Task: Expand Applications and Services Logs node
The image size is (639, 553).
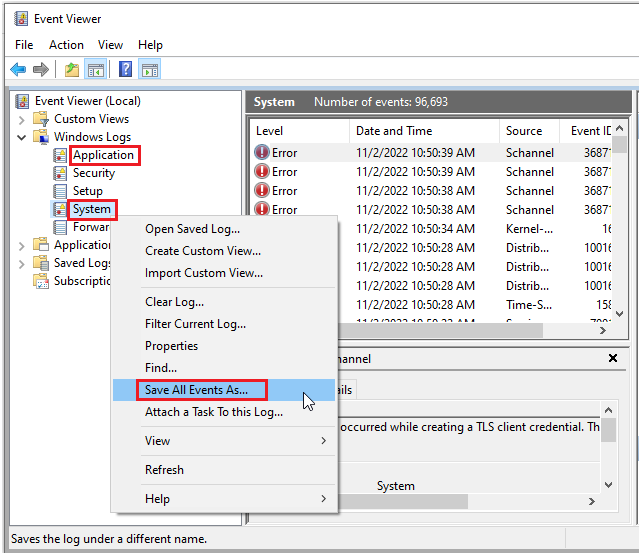Action: pyautogui.click(x=22, y=246)
